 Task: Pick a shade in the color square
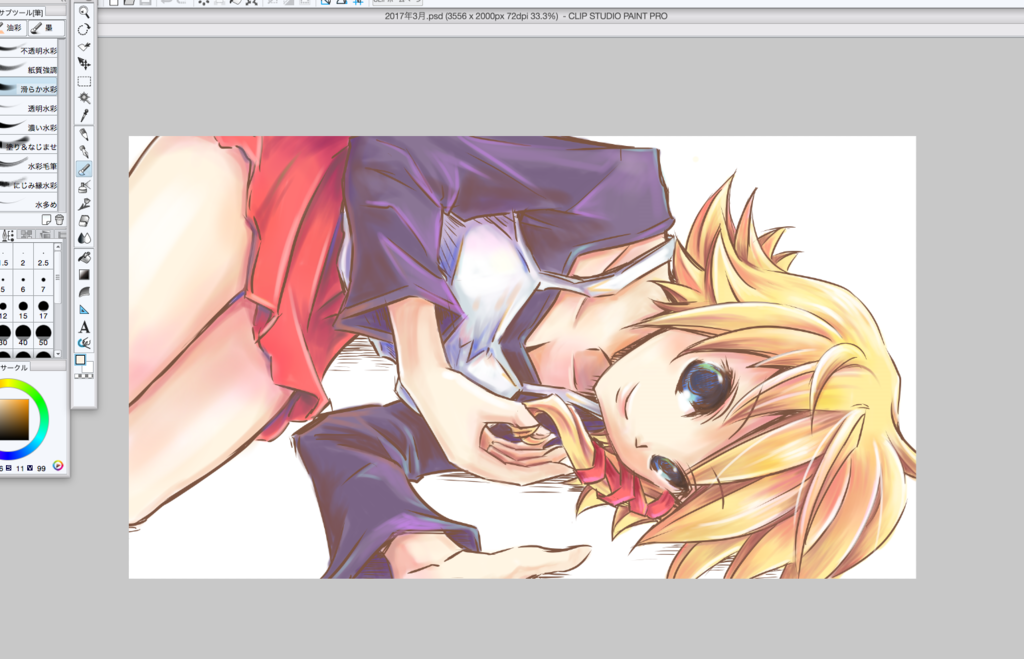(x=13, y=419)
